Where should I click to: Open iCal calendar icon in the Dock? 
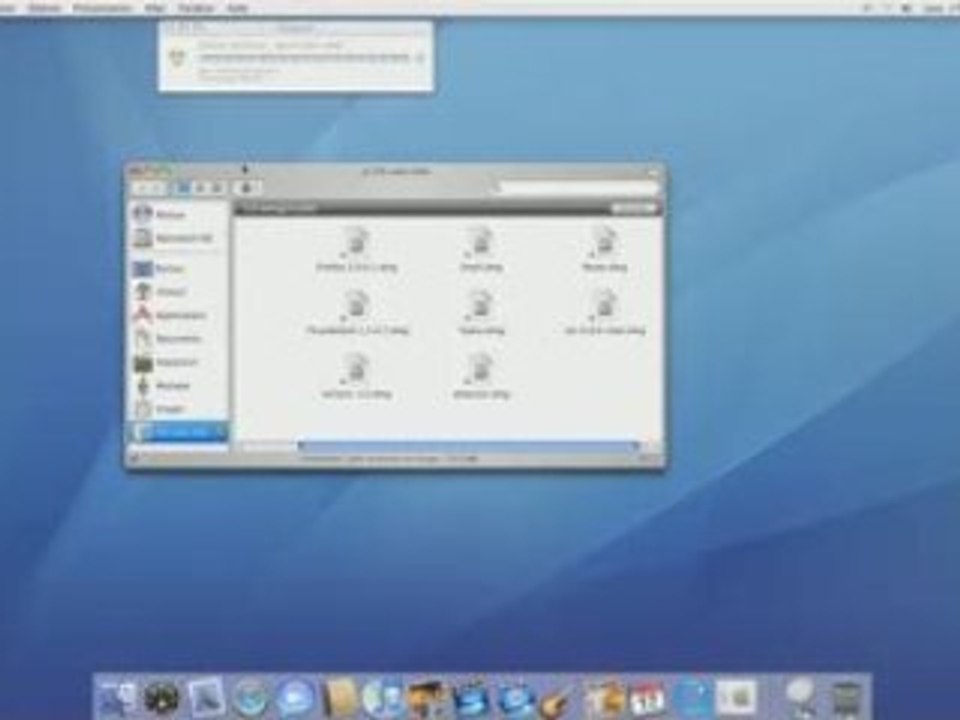[x=648, y=698]
